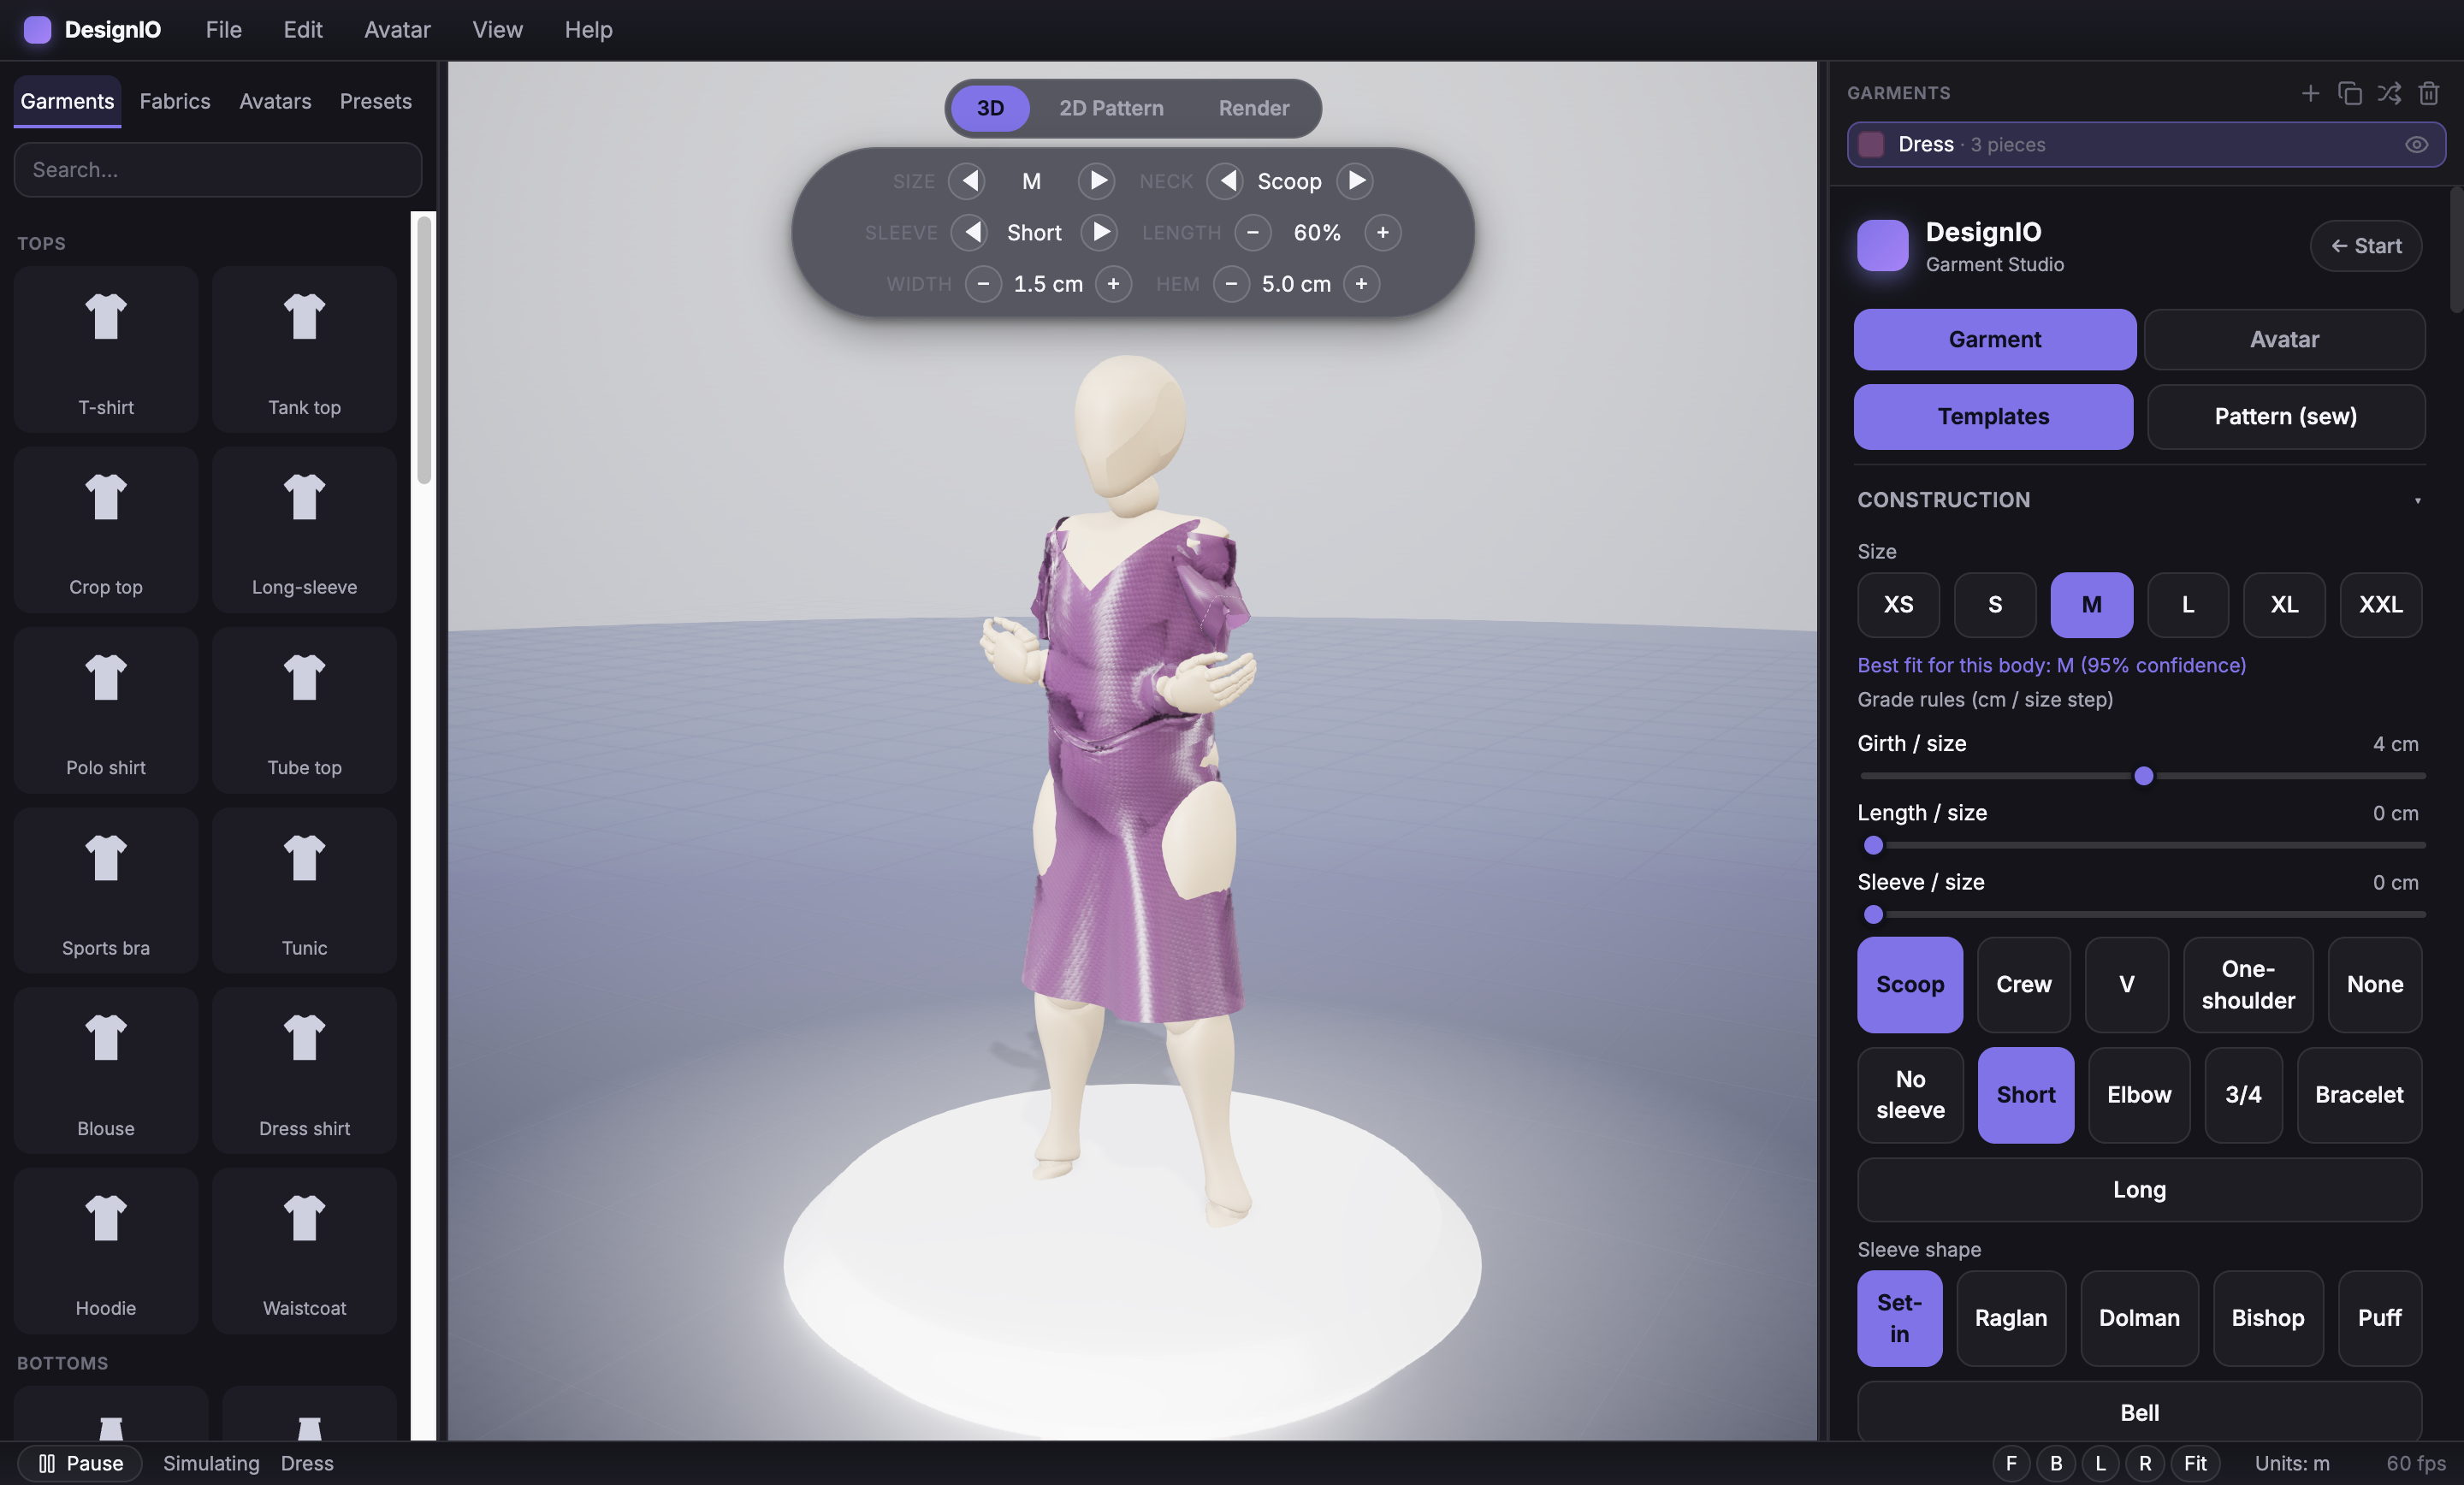The width and height of the screenshot is (2464, 1485).
Task: Choose the Crew neckline
Action: tap(2024, 985)
